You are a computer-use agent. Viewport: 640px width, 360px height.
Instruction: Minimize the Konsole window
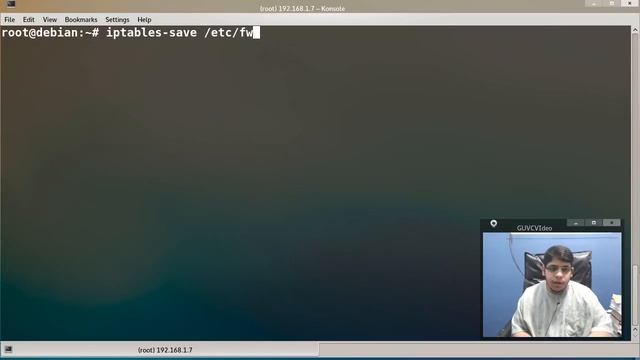(594, 4)
